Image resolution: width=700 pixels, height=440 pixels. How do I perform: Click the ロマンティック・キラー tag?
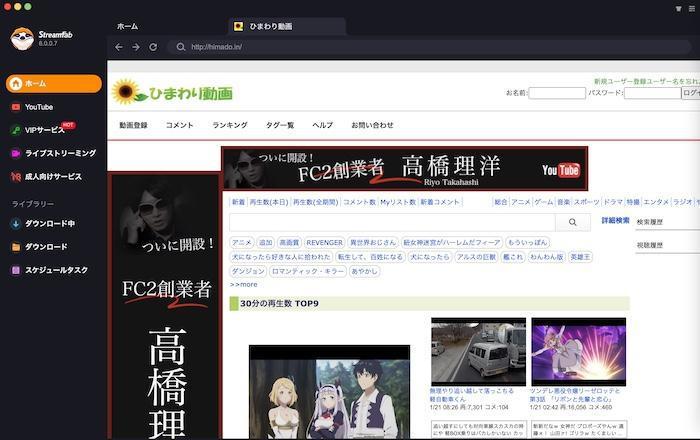tap(308, 271)
